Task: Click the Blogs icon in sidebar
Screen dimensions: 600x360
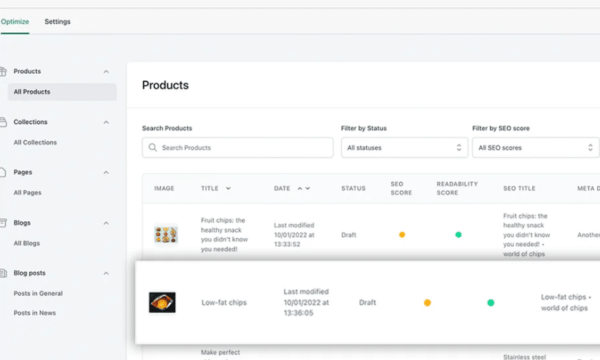Action: tap(3, 223)
